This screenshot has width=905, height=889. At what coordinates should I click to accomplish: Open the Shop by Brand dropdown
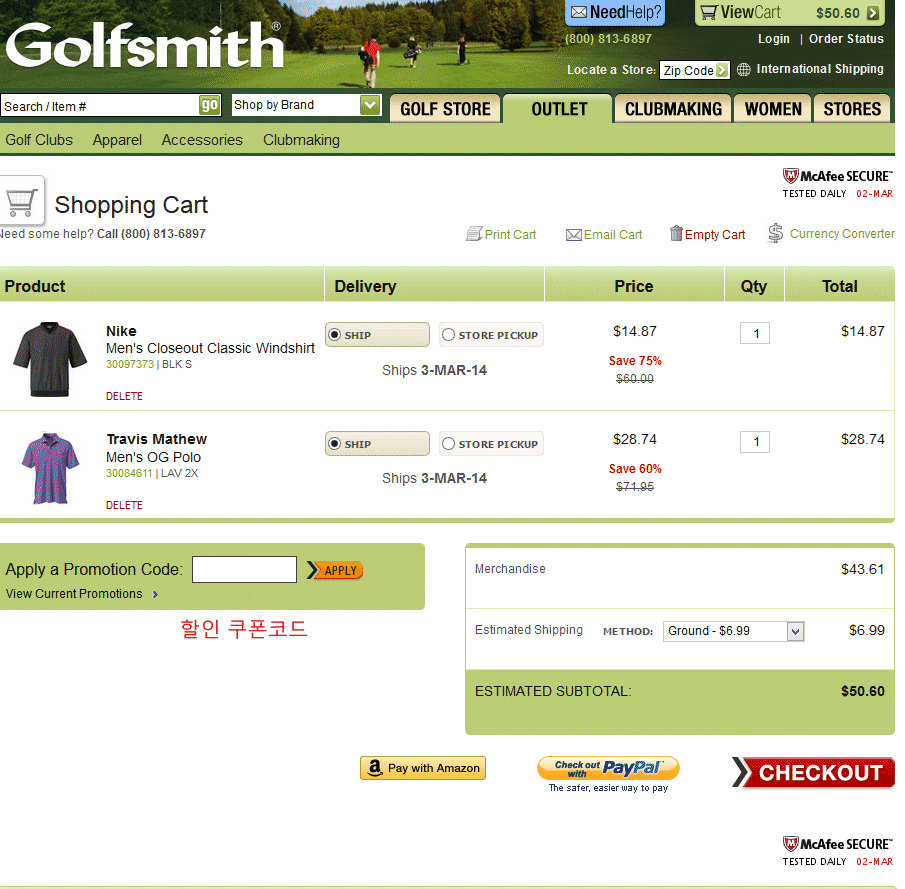[x=370, y=105]
